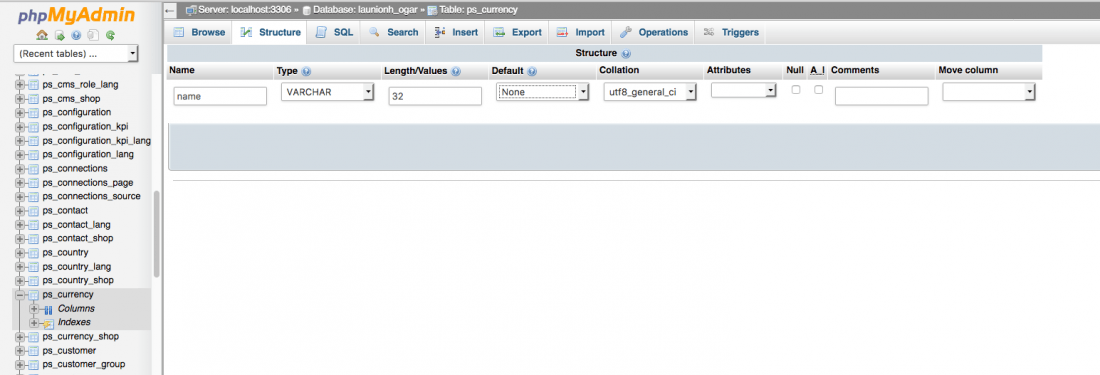Viewport: 1100px width, 375px height.
Task: Open the Collation dropdown showing utf8_general_ci
Action: coord(650,92)
